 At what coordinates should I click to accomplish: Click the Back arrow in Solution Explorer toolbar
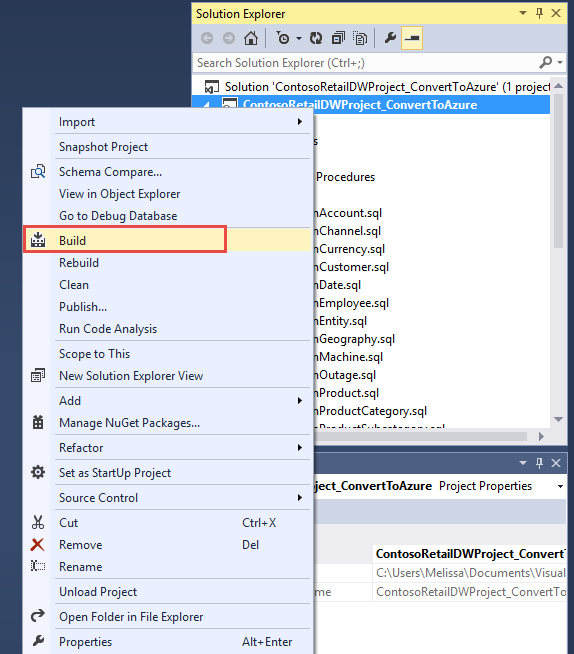point(207,38)
